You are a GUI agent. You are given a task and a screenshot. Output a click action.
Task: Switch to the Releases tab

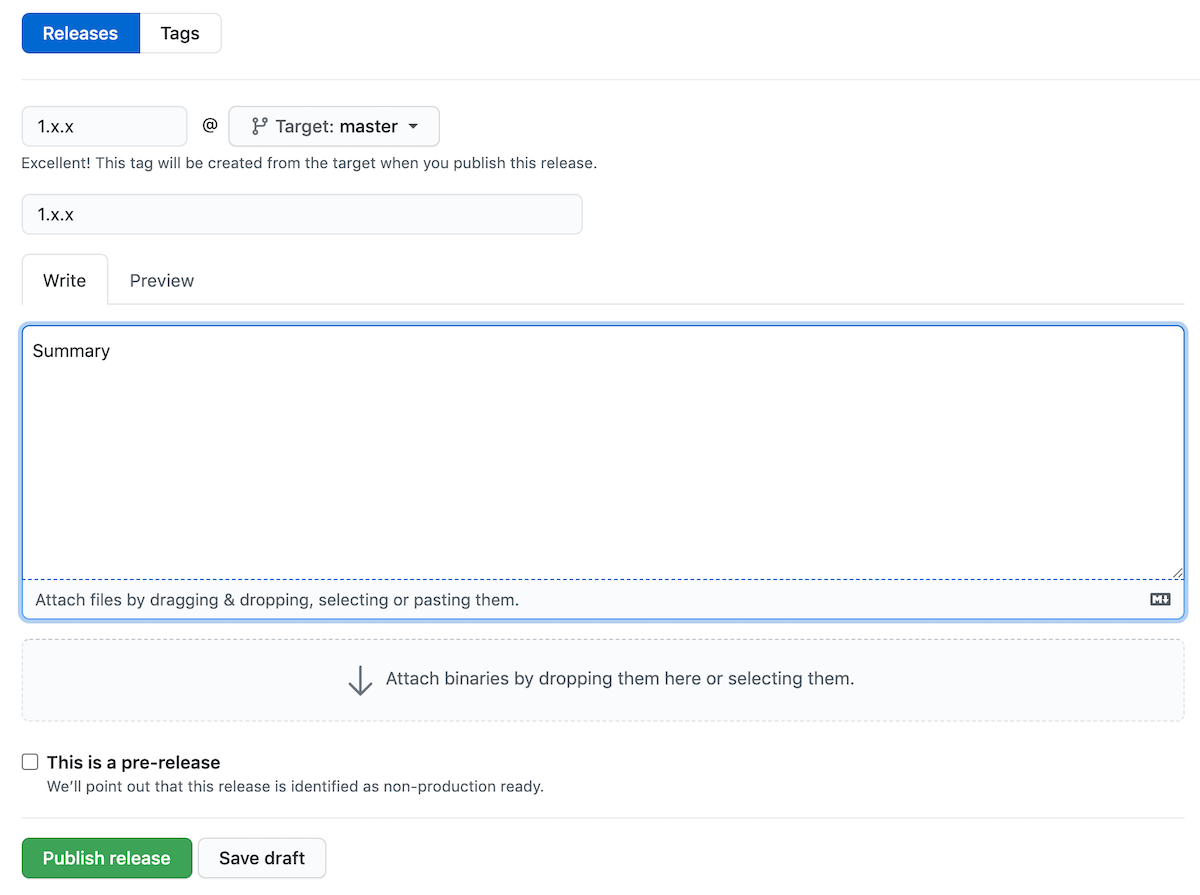point(80,33)
